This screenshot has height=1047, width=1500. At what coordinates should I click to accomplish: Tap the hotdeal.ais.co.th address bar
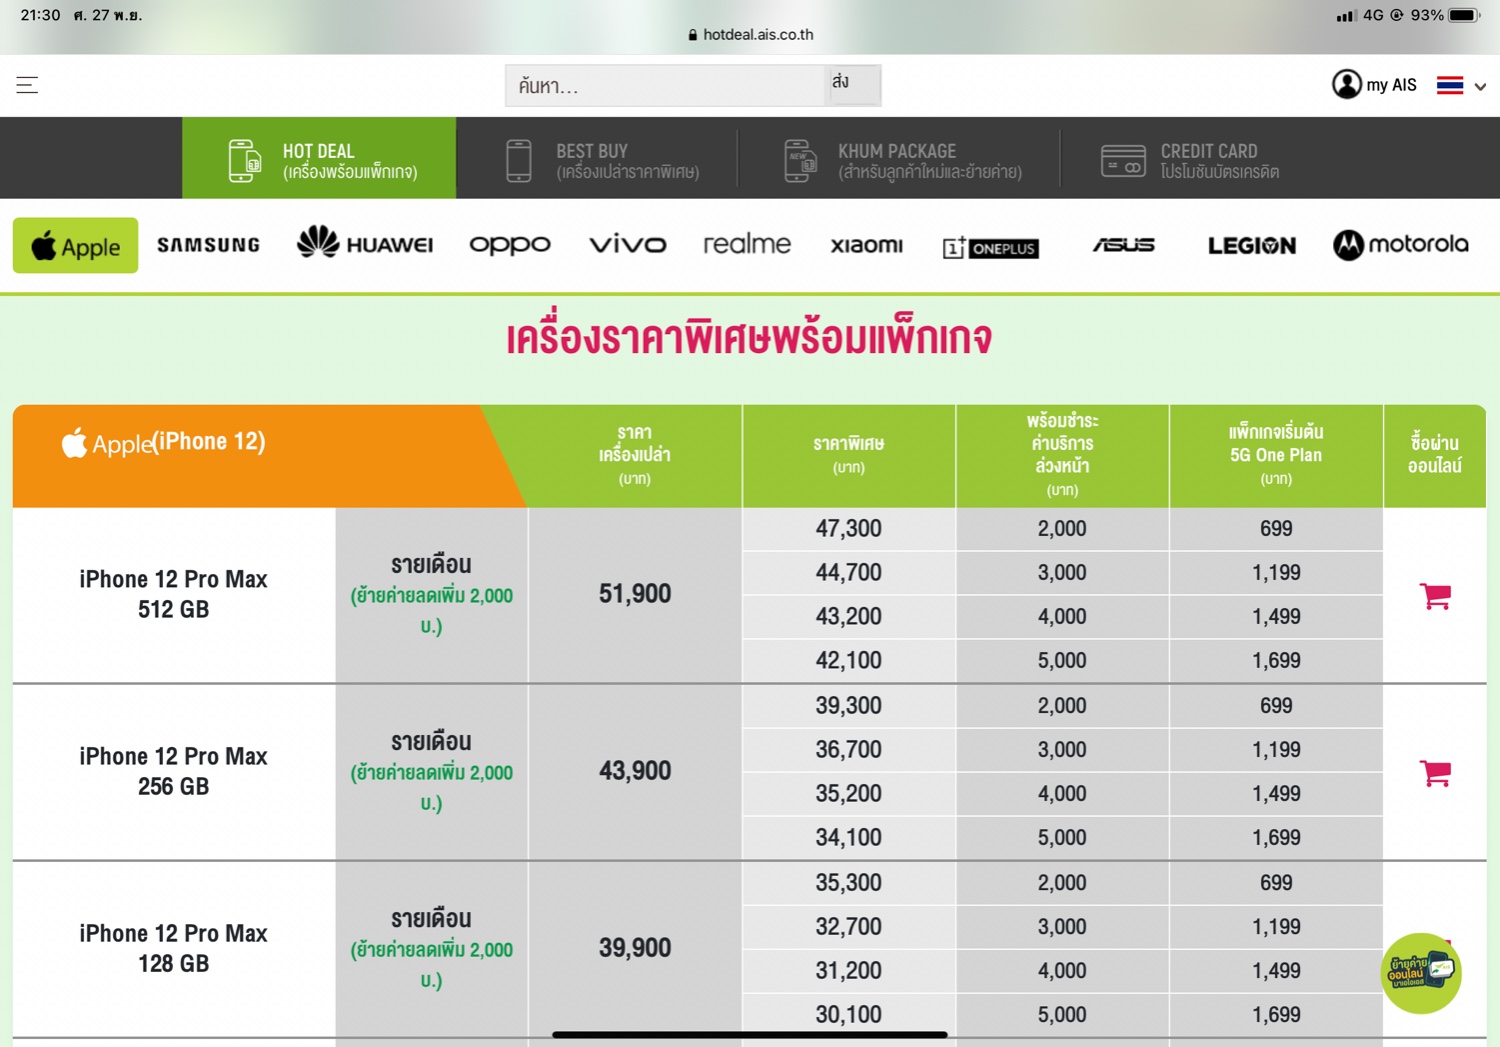751,34
